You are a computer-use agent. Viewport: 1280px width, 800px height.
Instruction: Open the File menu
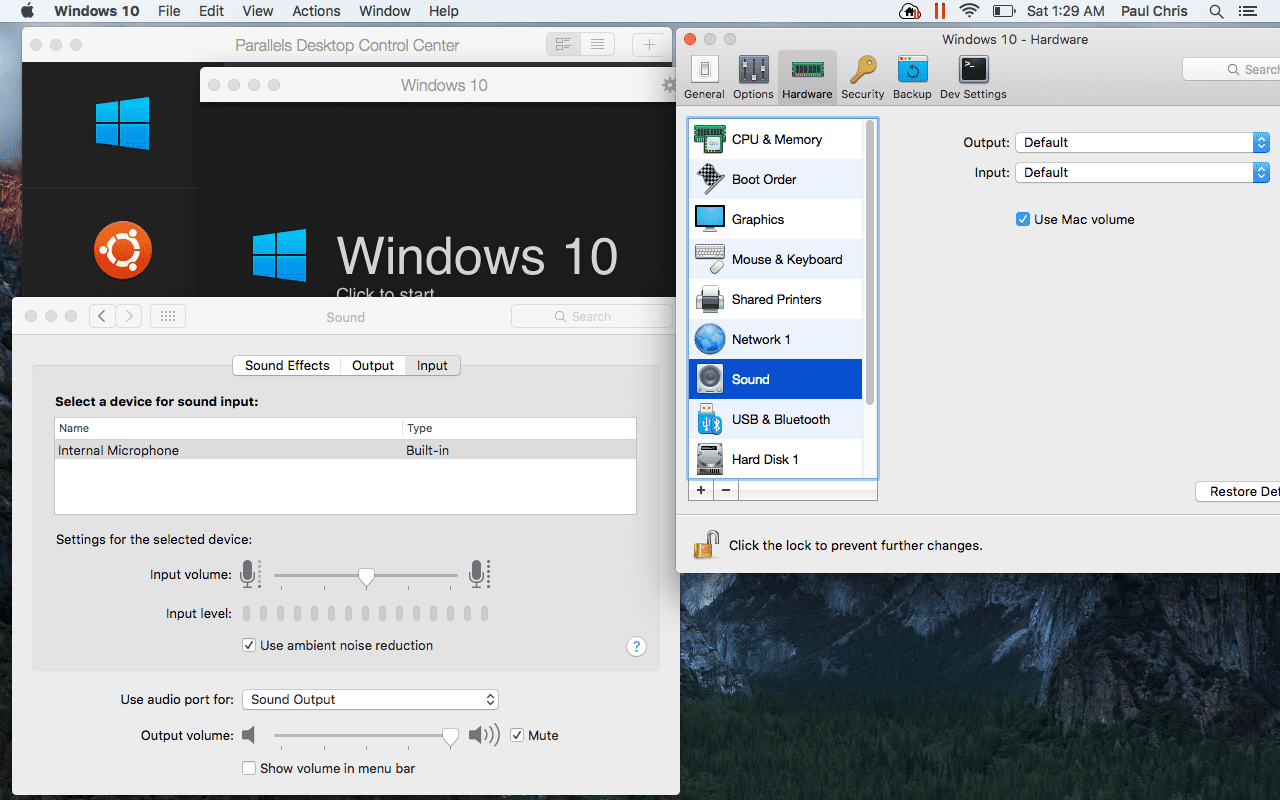coord(169,11)
